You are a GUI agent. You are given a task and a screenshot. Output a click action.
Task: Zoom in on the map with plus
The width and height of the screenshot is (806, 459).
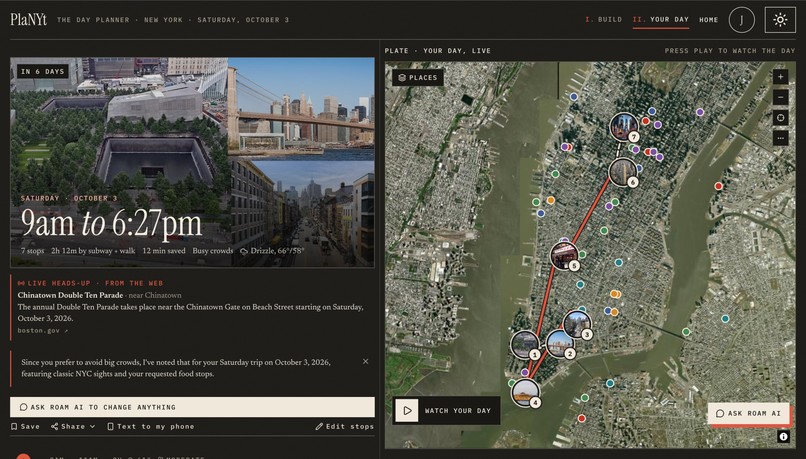click(780, 77)
